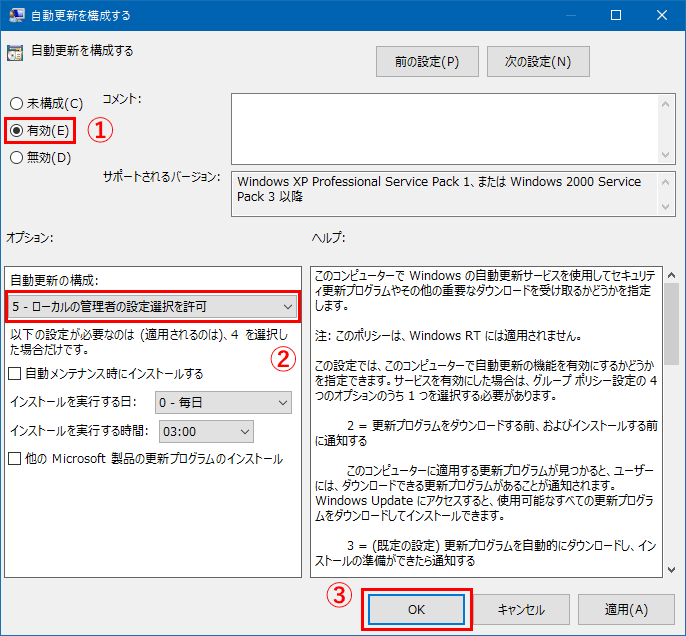686x636 pixels.
Task: Click the comment box scroll down arrow
Action: (x=665, y=155)
